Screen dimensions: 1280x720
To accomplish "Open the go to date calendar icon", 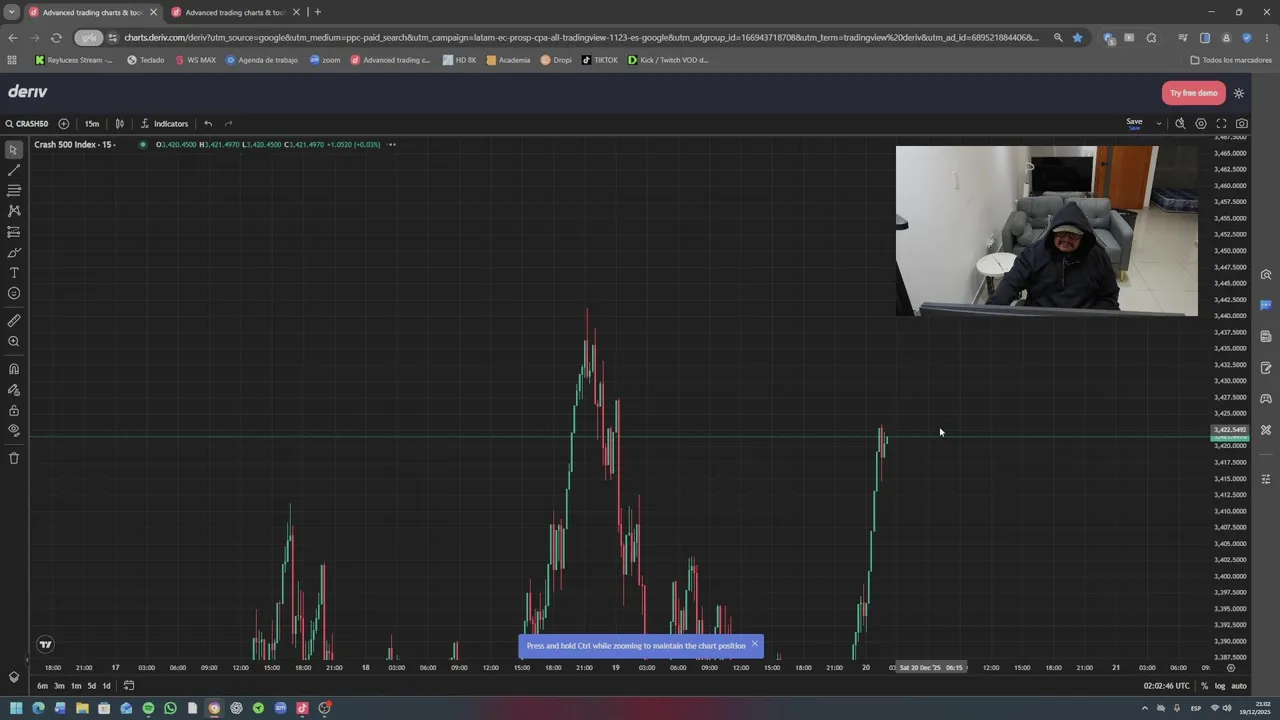I will click(129, 686).
